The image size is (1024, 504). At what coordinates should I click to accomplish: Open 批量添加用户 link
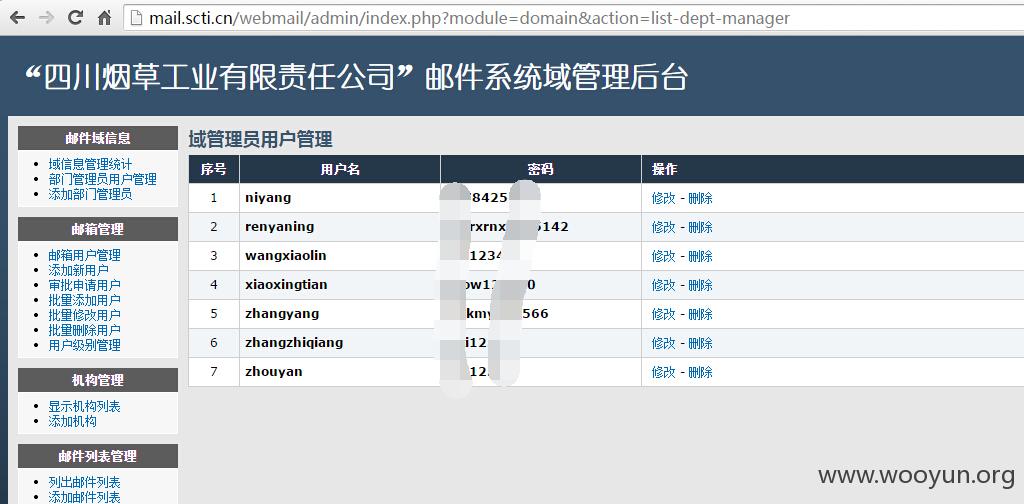[84, 300]
